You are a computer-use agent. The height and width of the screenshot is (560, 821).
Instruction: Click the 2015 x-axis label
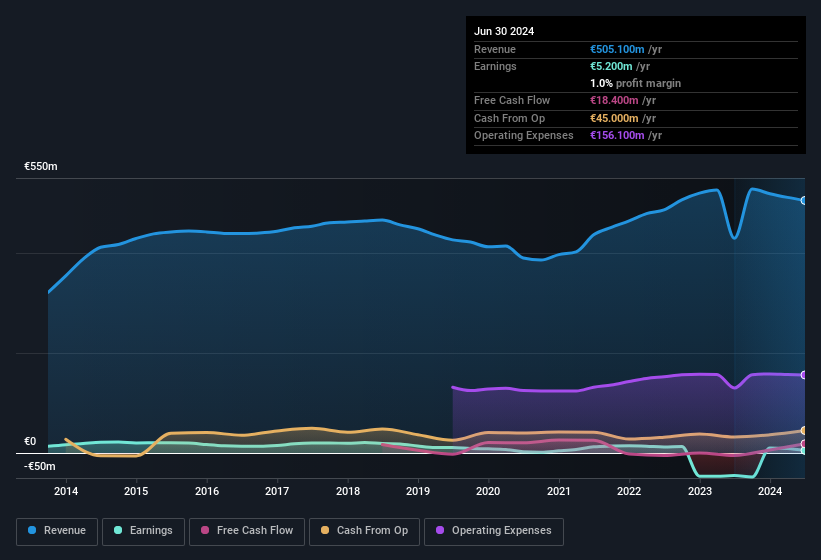(136, 491)
